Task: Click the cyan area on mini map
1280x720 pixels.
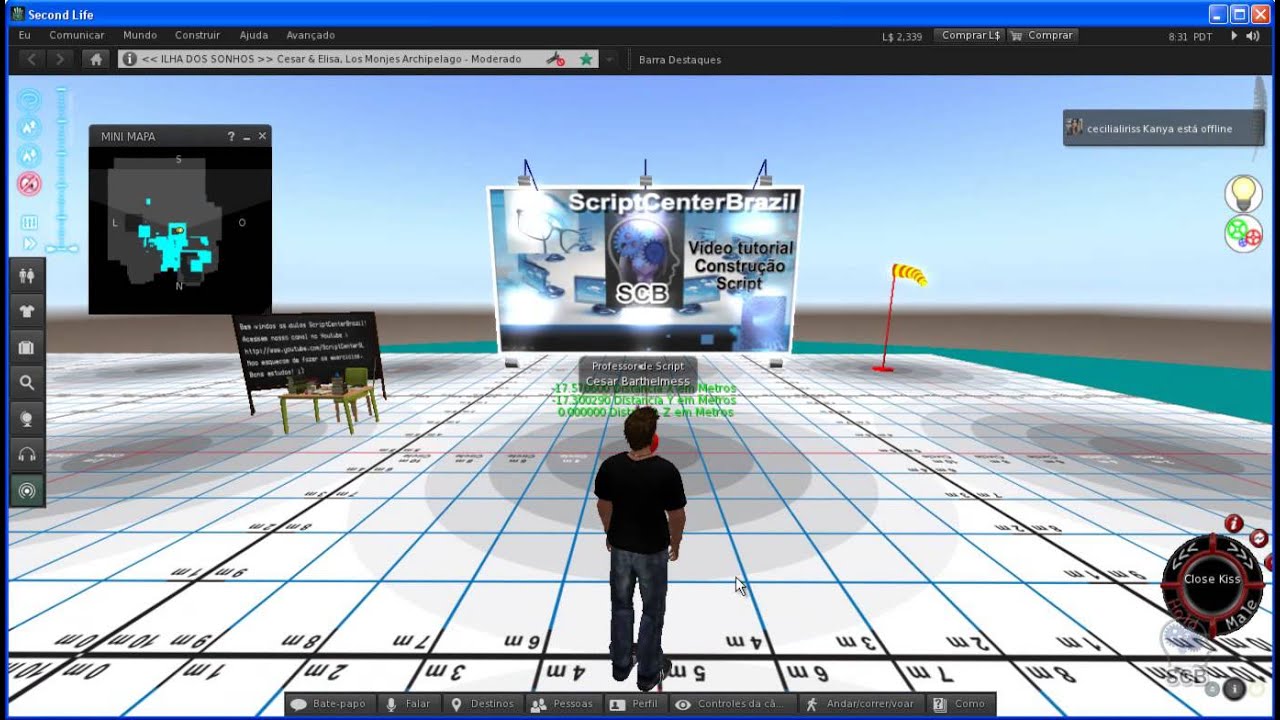Action: pos(178,250)
